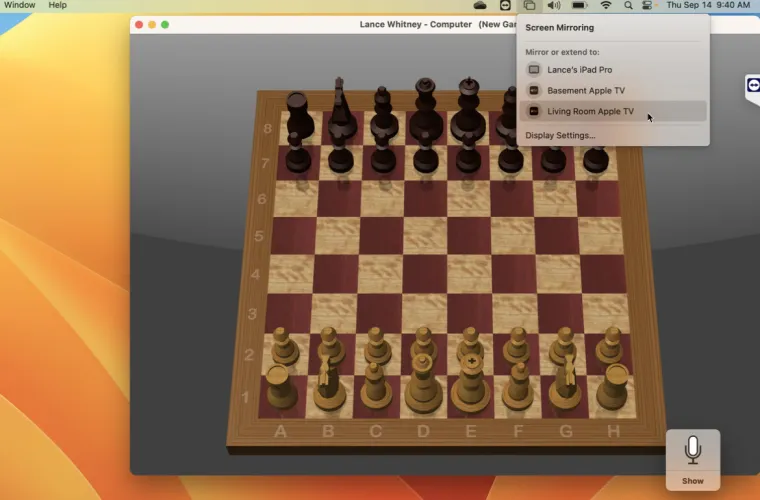Viewport: 760px width, 500px height.
Task: Select the white king on E1
Action: pyautogui.click(x=469, y=385)
